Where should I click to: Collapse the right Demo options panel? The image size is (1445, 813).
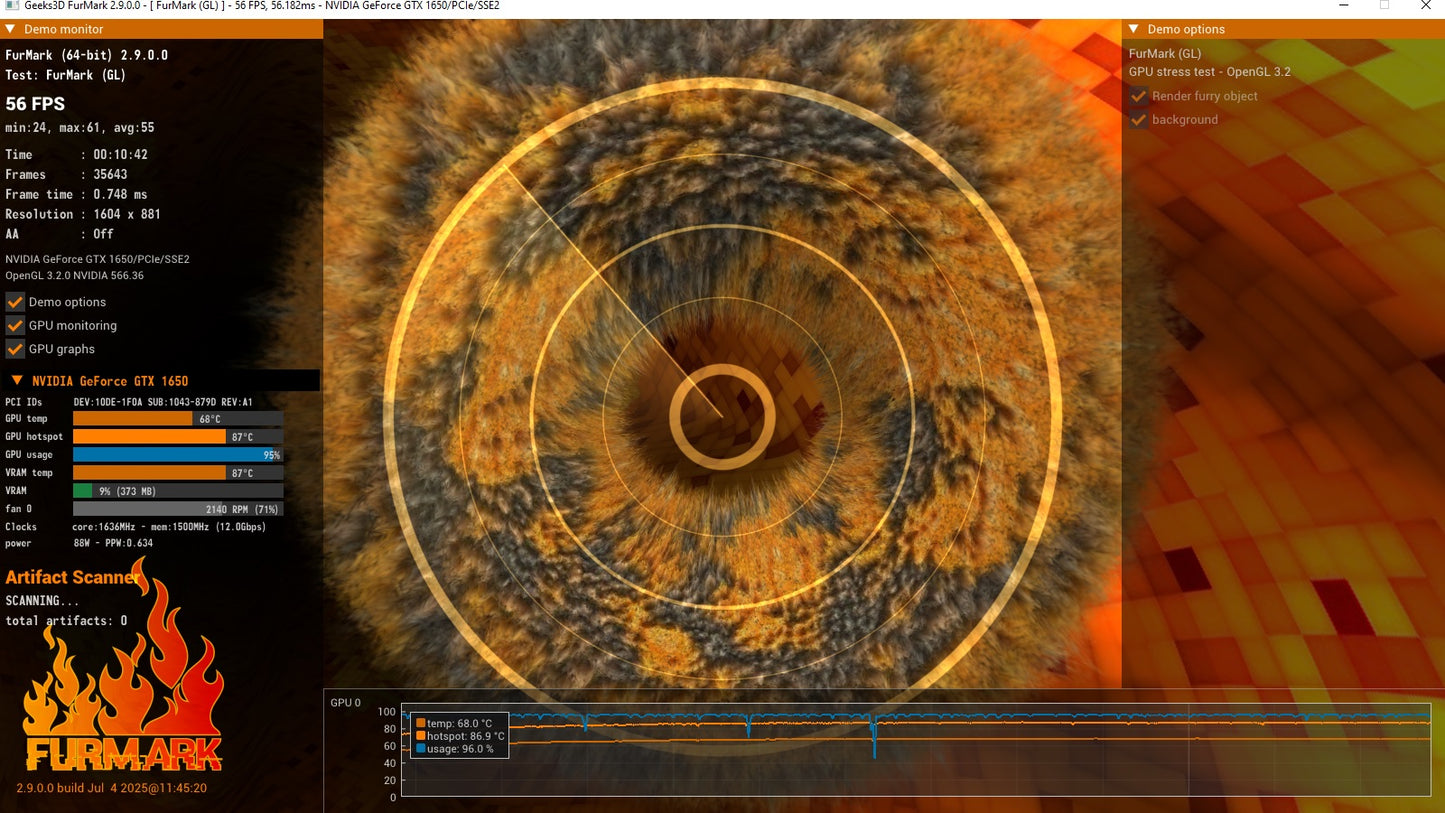pyautogui.click(x=1133, y=30)
